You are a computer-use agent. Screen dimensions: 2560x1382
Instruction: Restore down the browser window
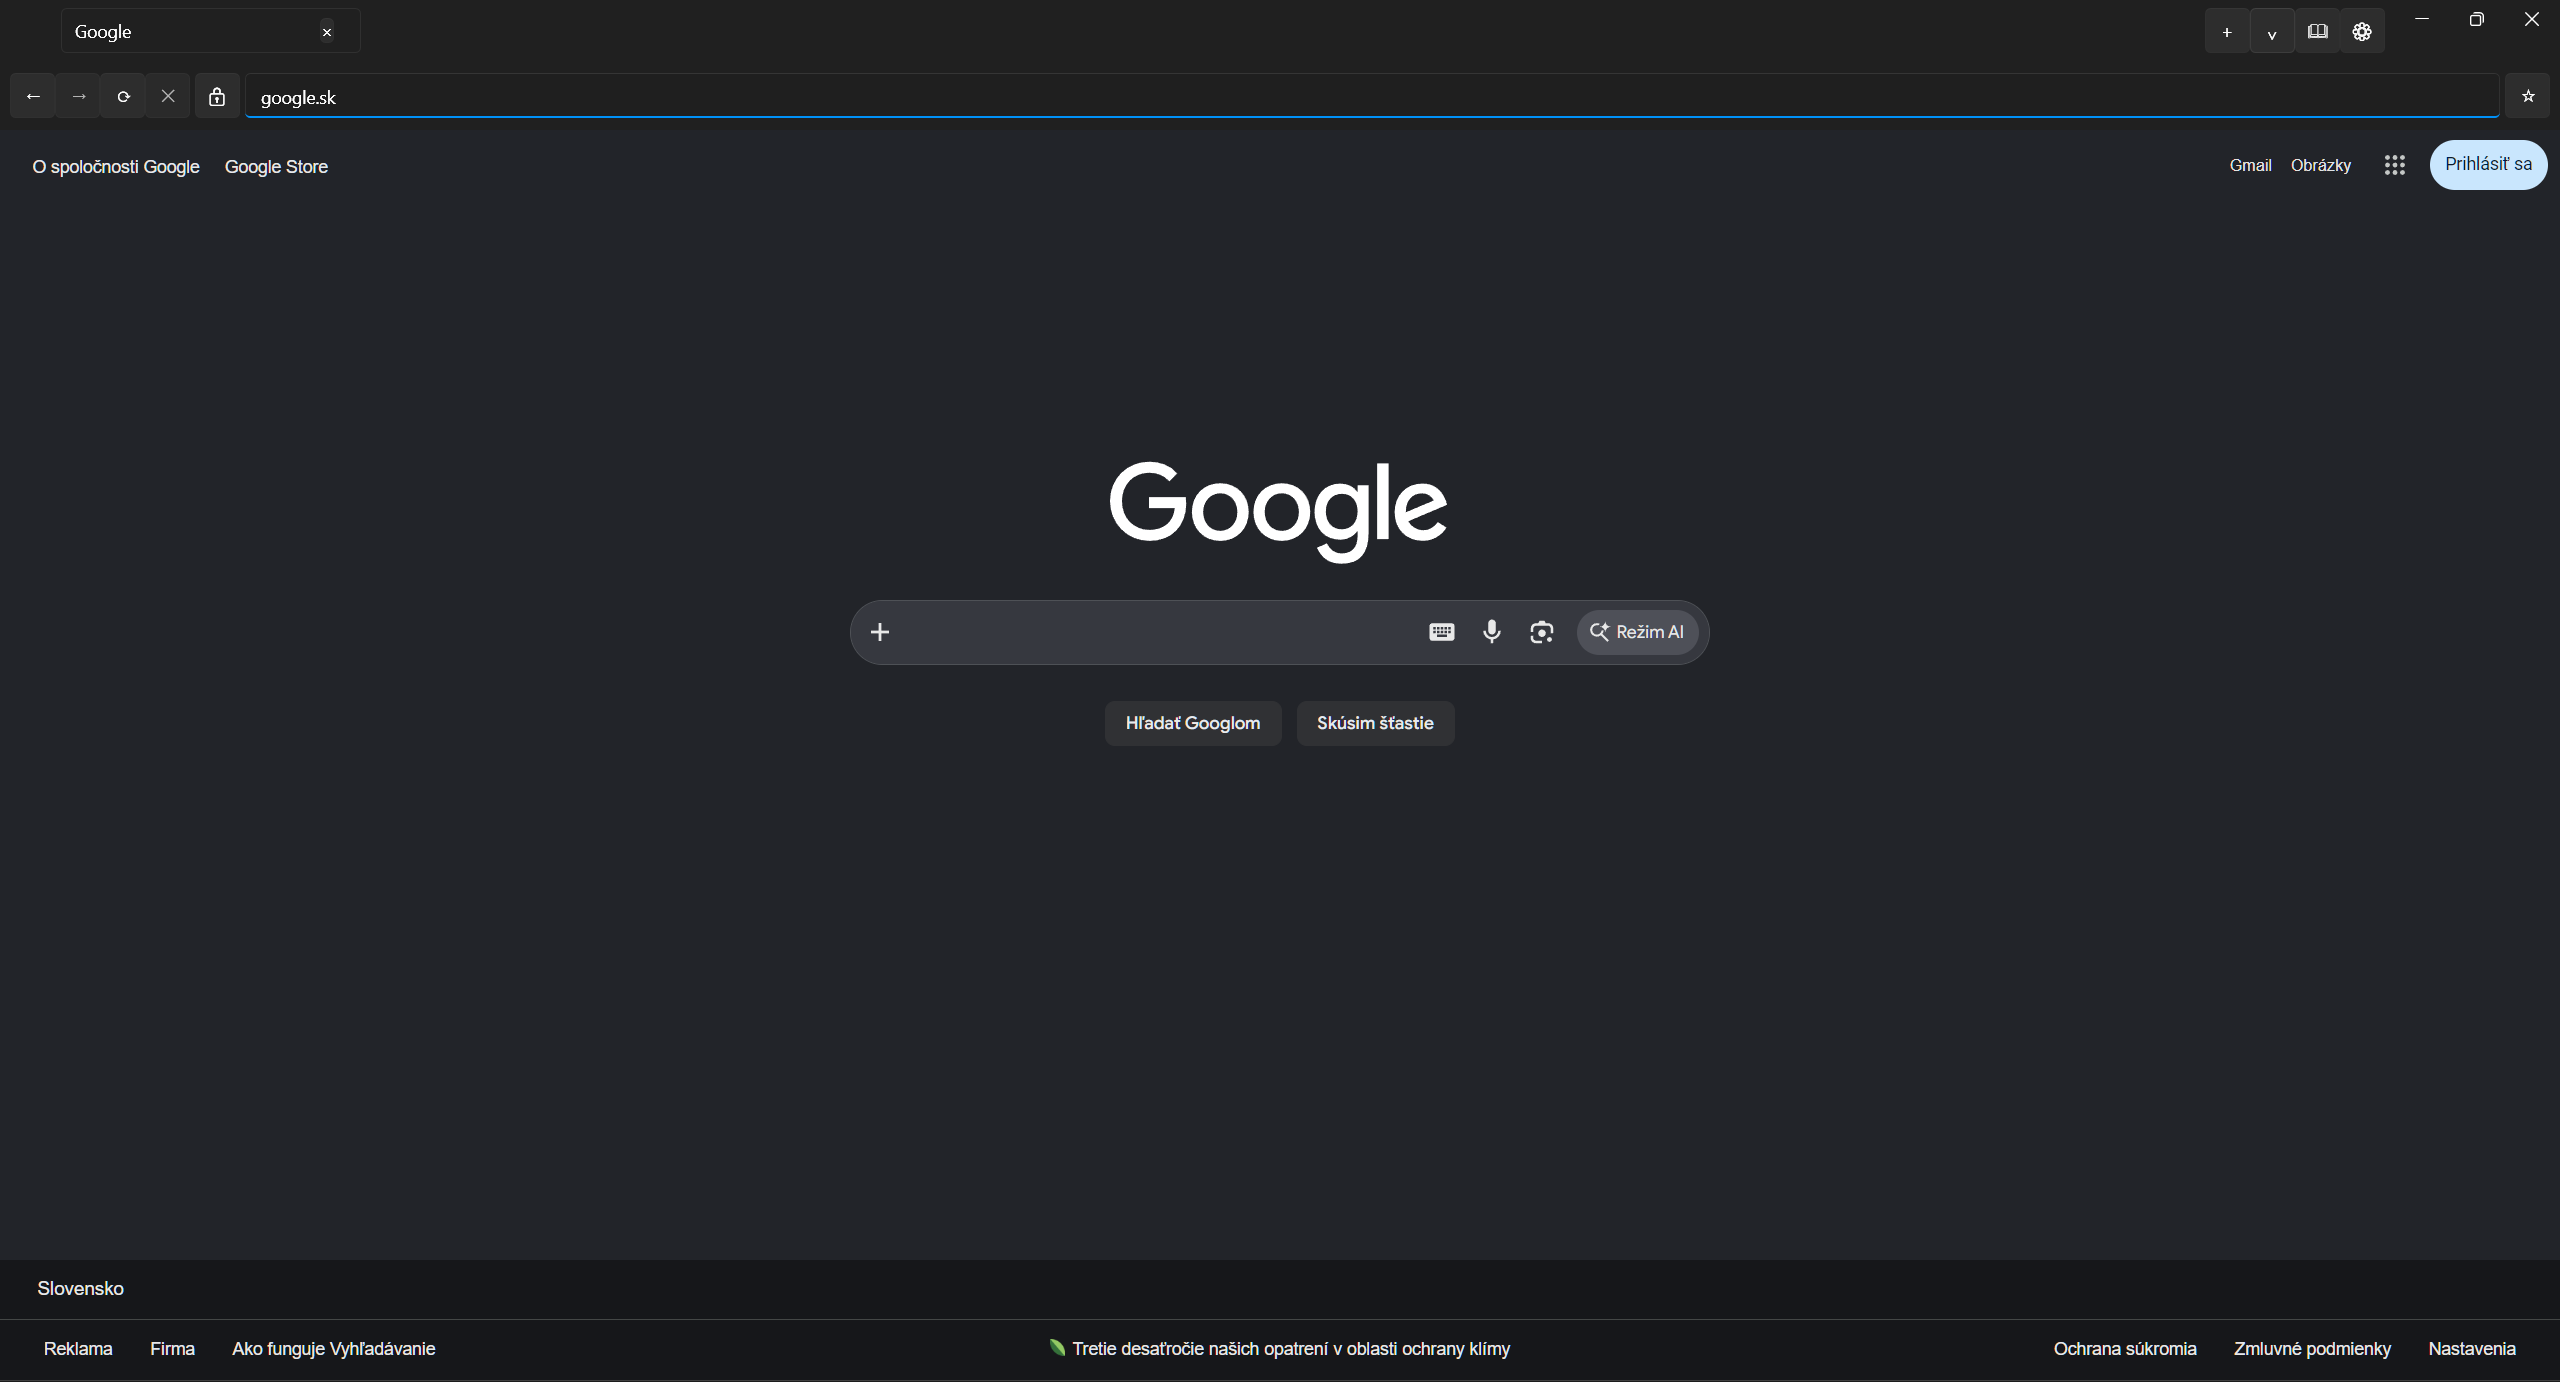[2476, 19]
